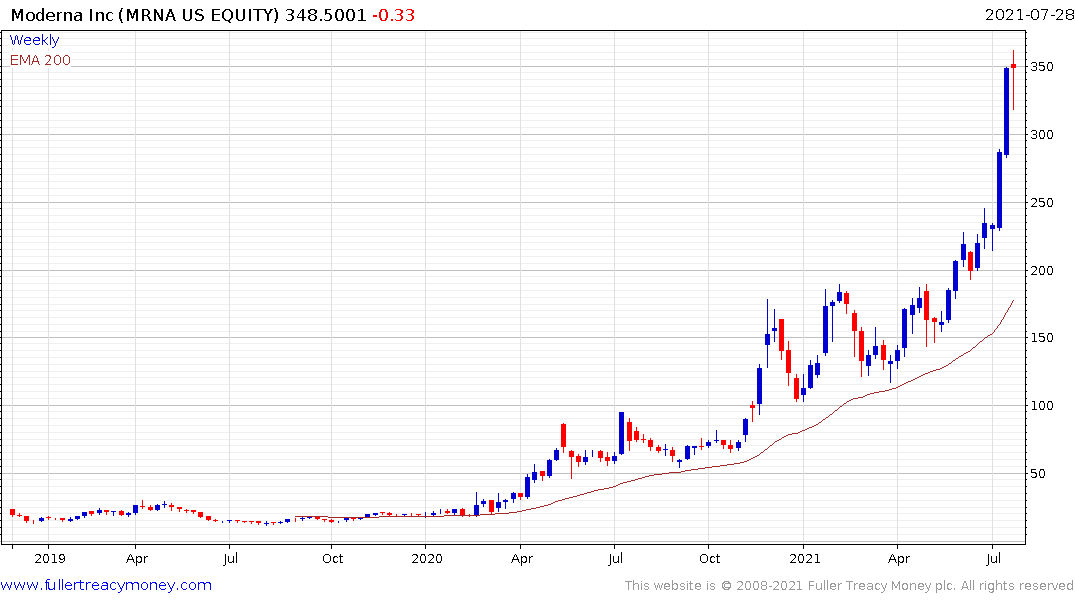This screenshot has width=1075, height=600.
Task: Click the Oct label before 2020
Action: (x=333, y=558)
